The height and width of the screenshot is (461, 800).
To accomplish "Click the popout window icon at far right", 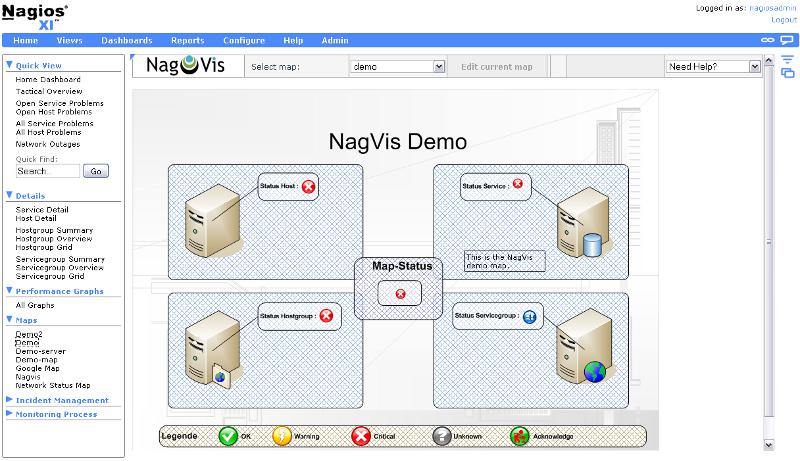I will coord(788,73).
